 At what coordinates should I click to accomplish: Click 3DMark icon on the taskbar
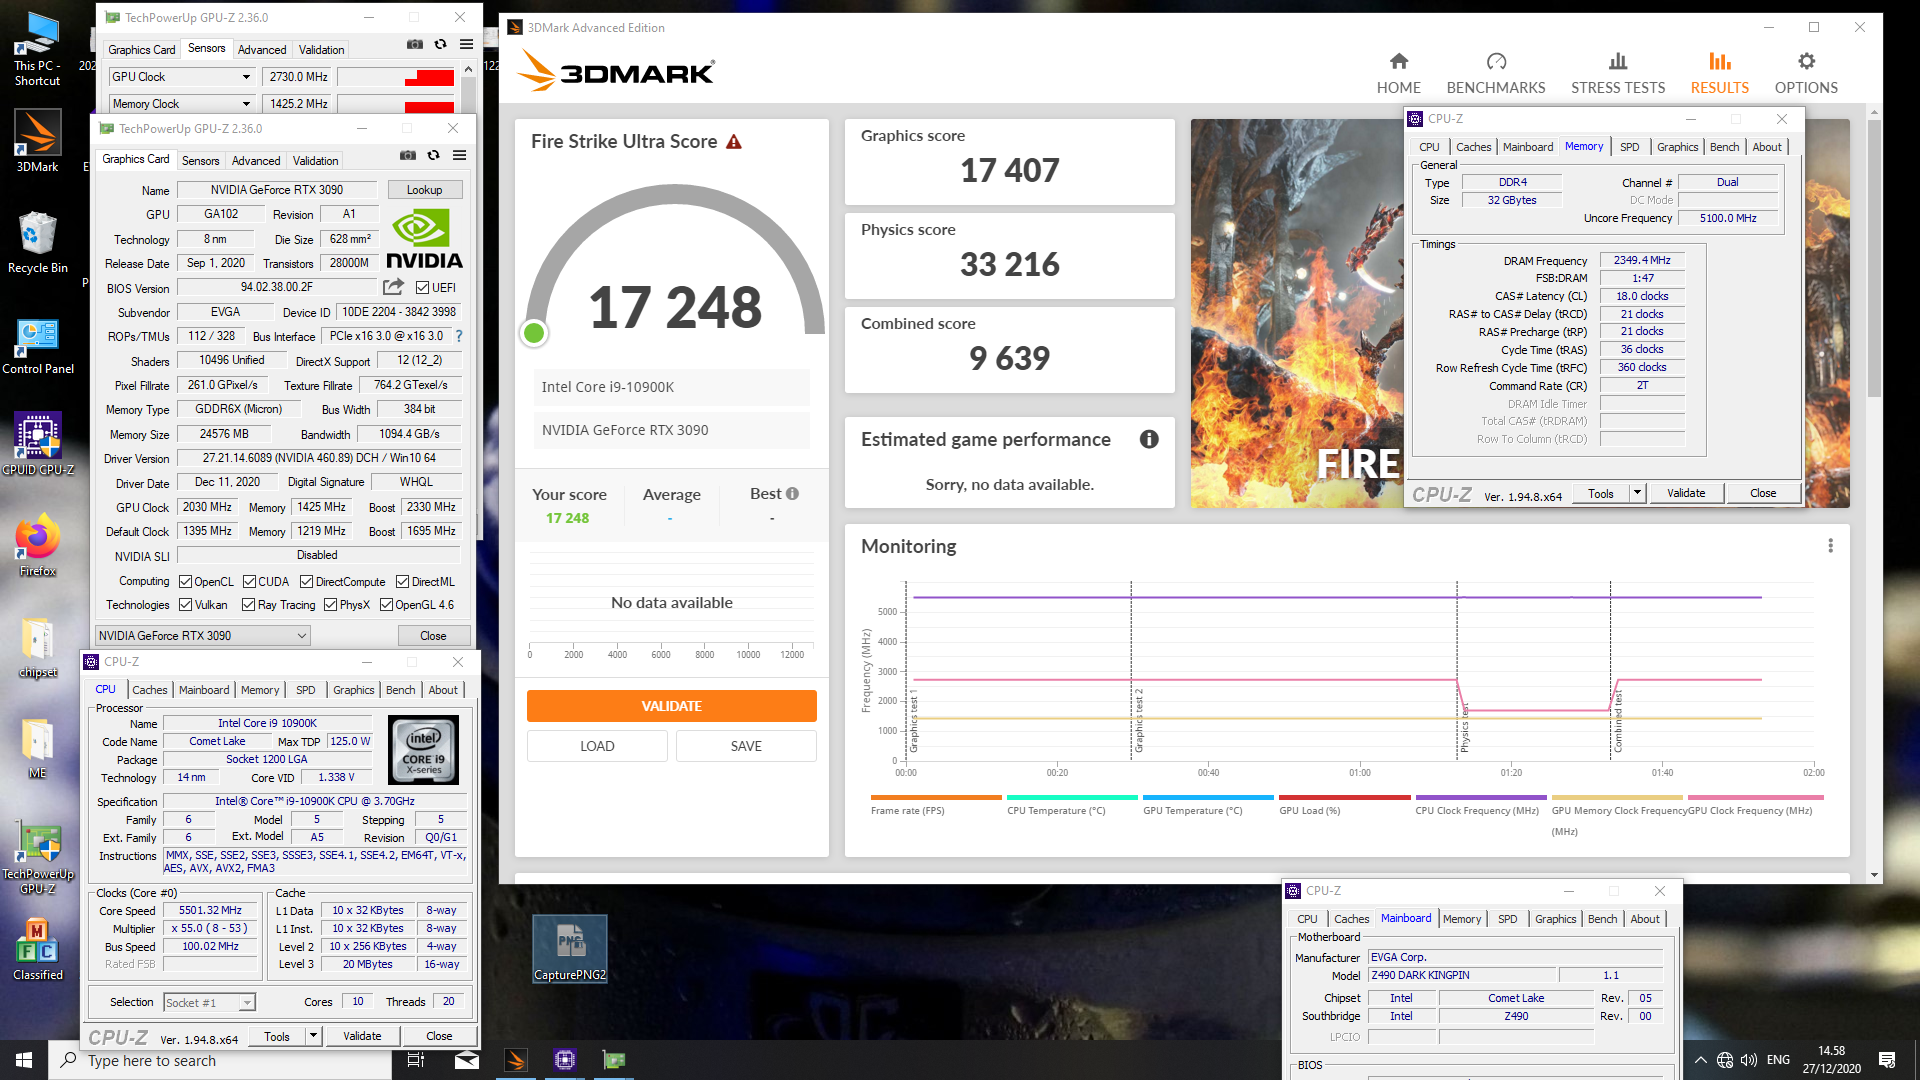pos(516,1060)
